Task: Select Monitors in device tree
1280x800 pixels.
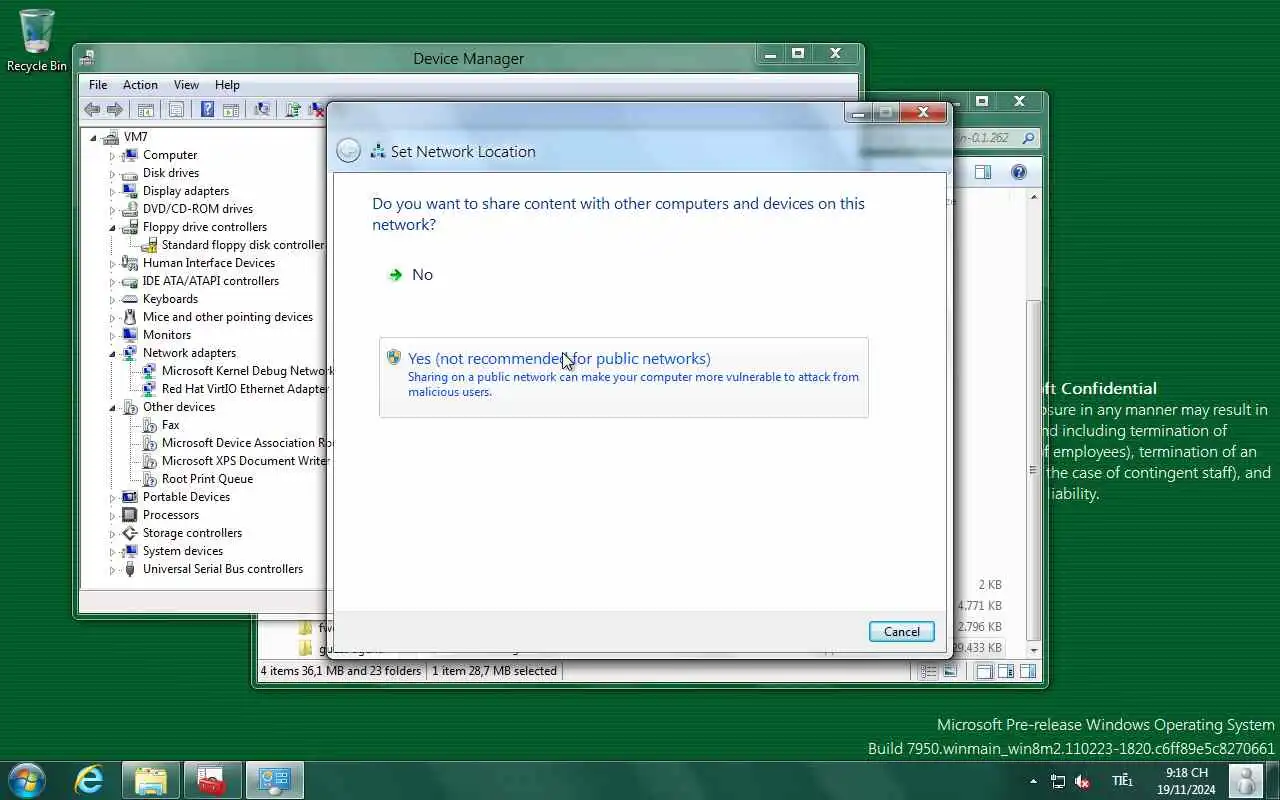Action: 166,335
